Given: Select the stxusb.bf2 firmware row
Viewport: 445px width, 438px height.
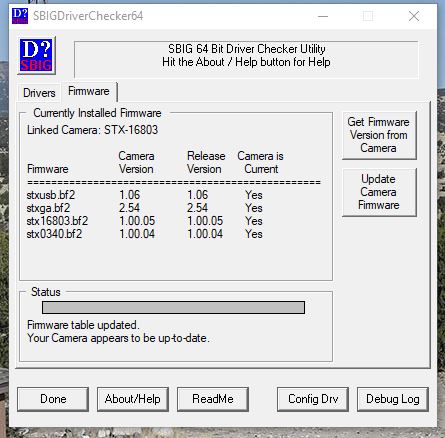Looking at the screenshot, I should 145,195.
